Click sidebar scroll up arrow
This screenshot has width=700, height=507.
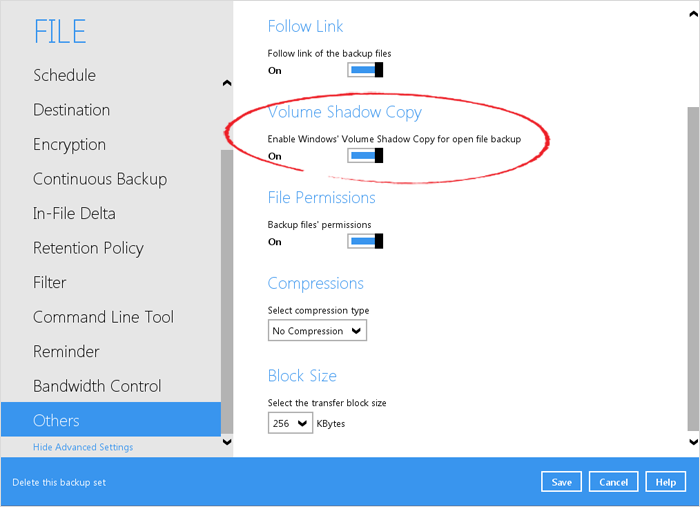pyautogui.click(x=227, y=83)
